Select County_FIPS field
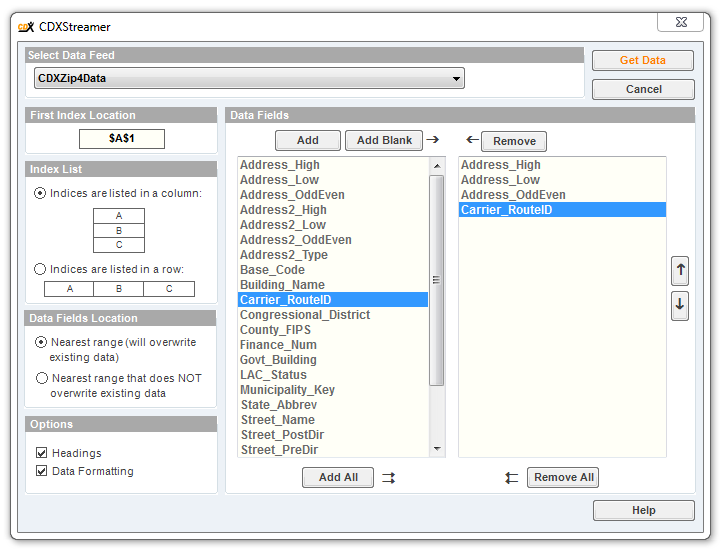This screenshot has width=726, height=557. tap(333, 330)
